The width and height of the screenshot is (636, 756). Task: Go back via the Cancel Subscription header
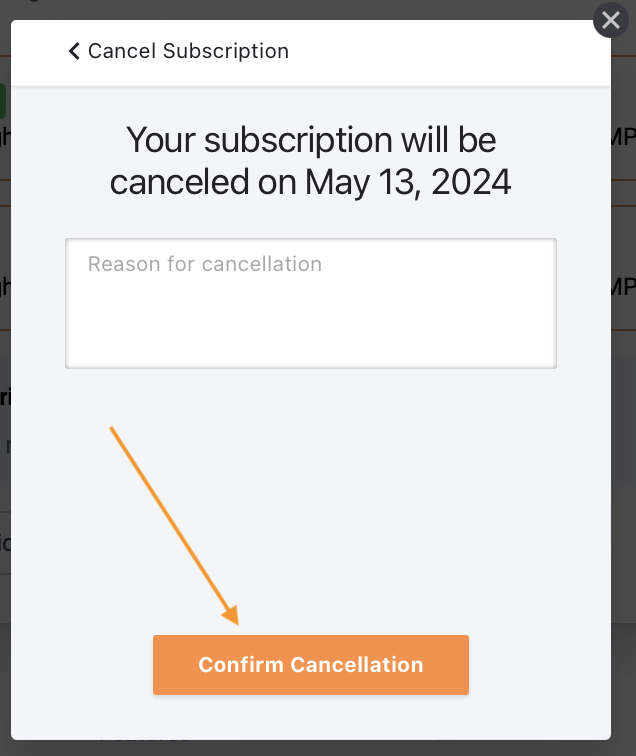pyautogui.click(x=178, y=51)
